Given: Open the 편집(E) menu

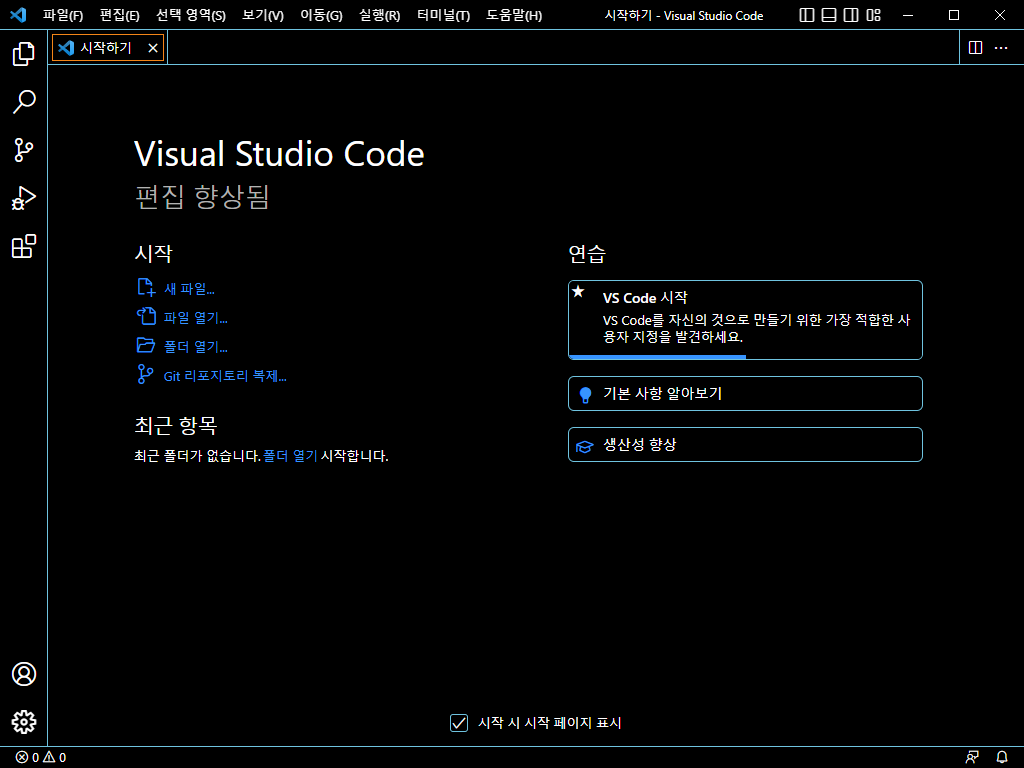Looking at the screenshot, I should pyautogui.click(x=120, y=15).
